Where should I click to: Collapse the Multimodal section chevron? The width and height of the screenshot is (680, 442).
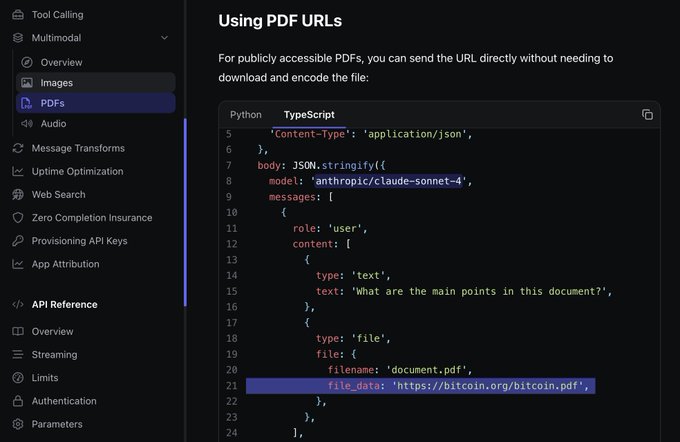point(164,38)
